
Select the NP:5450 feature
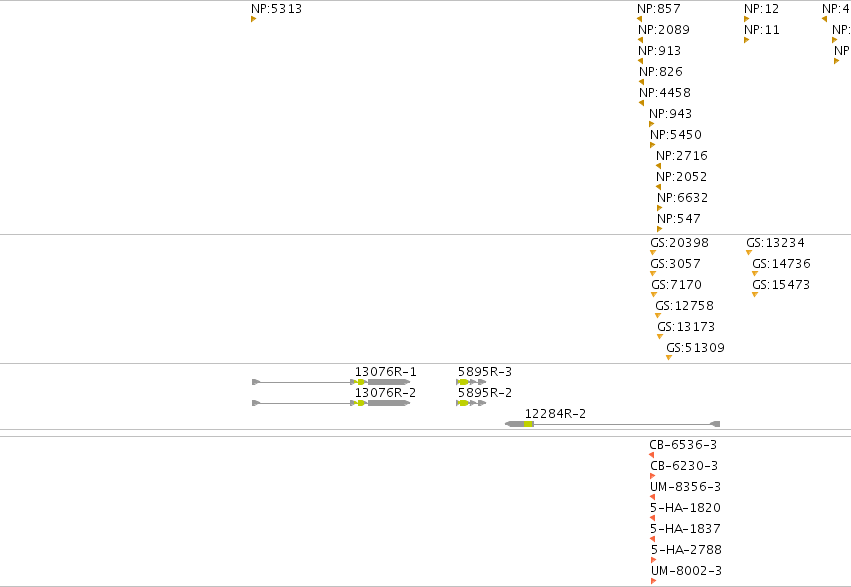[x=676, y=135]
